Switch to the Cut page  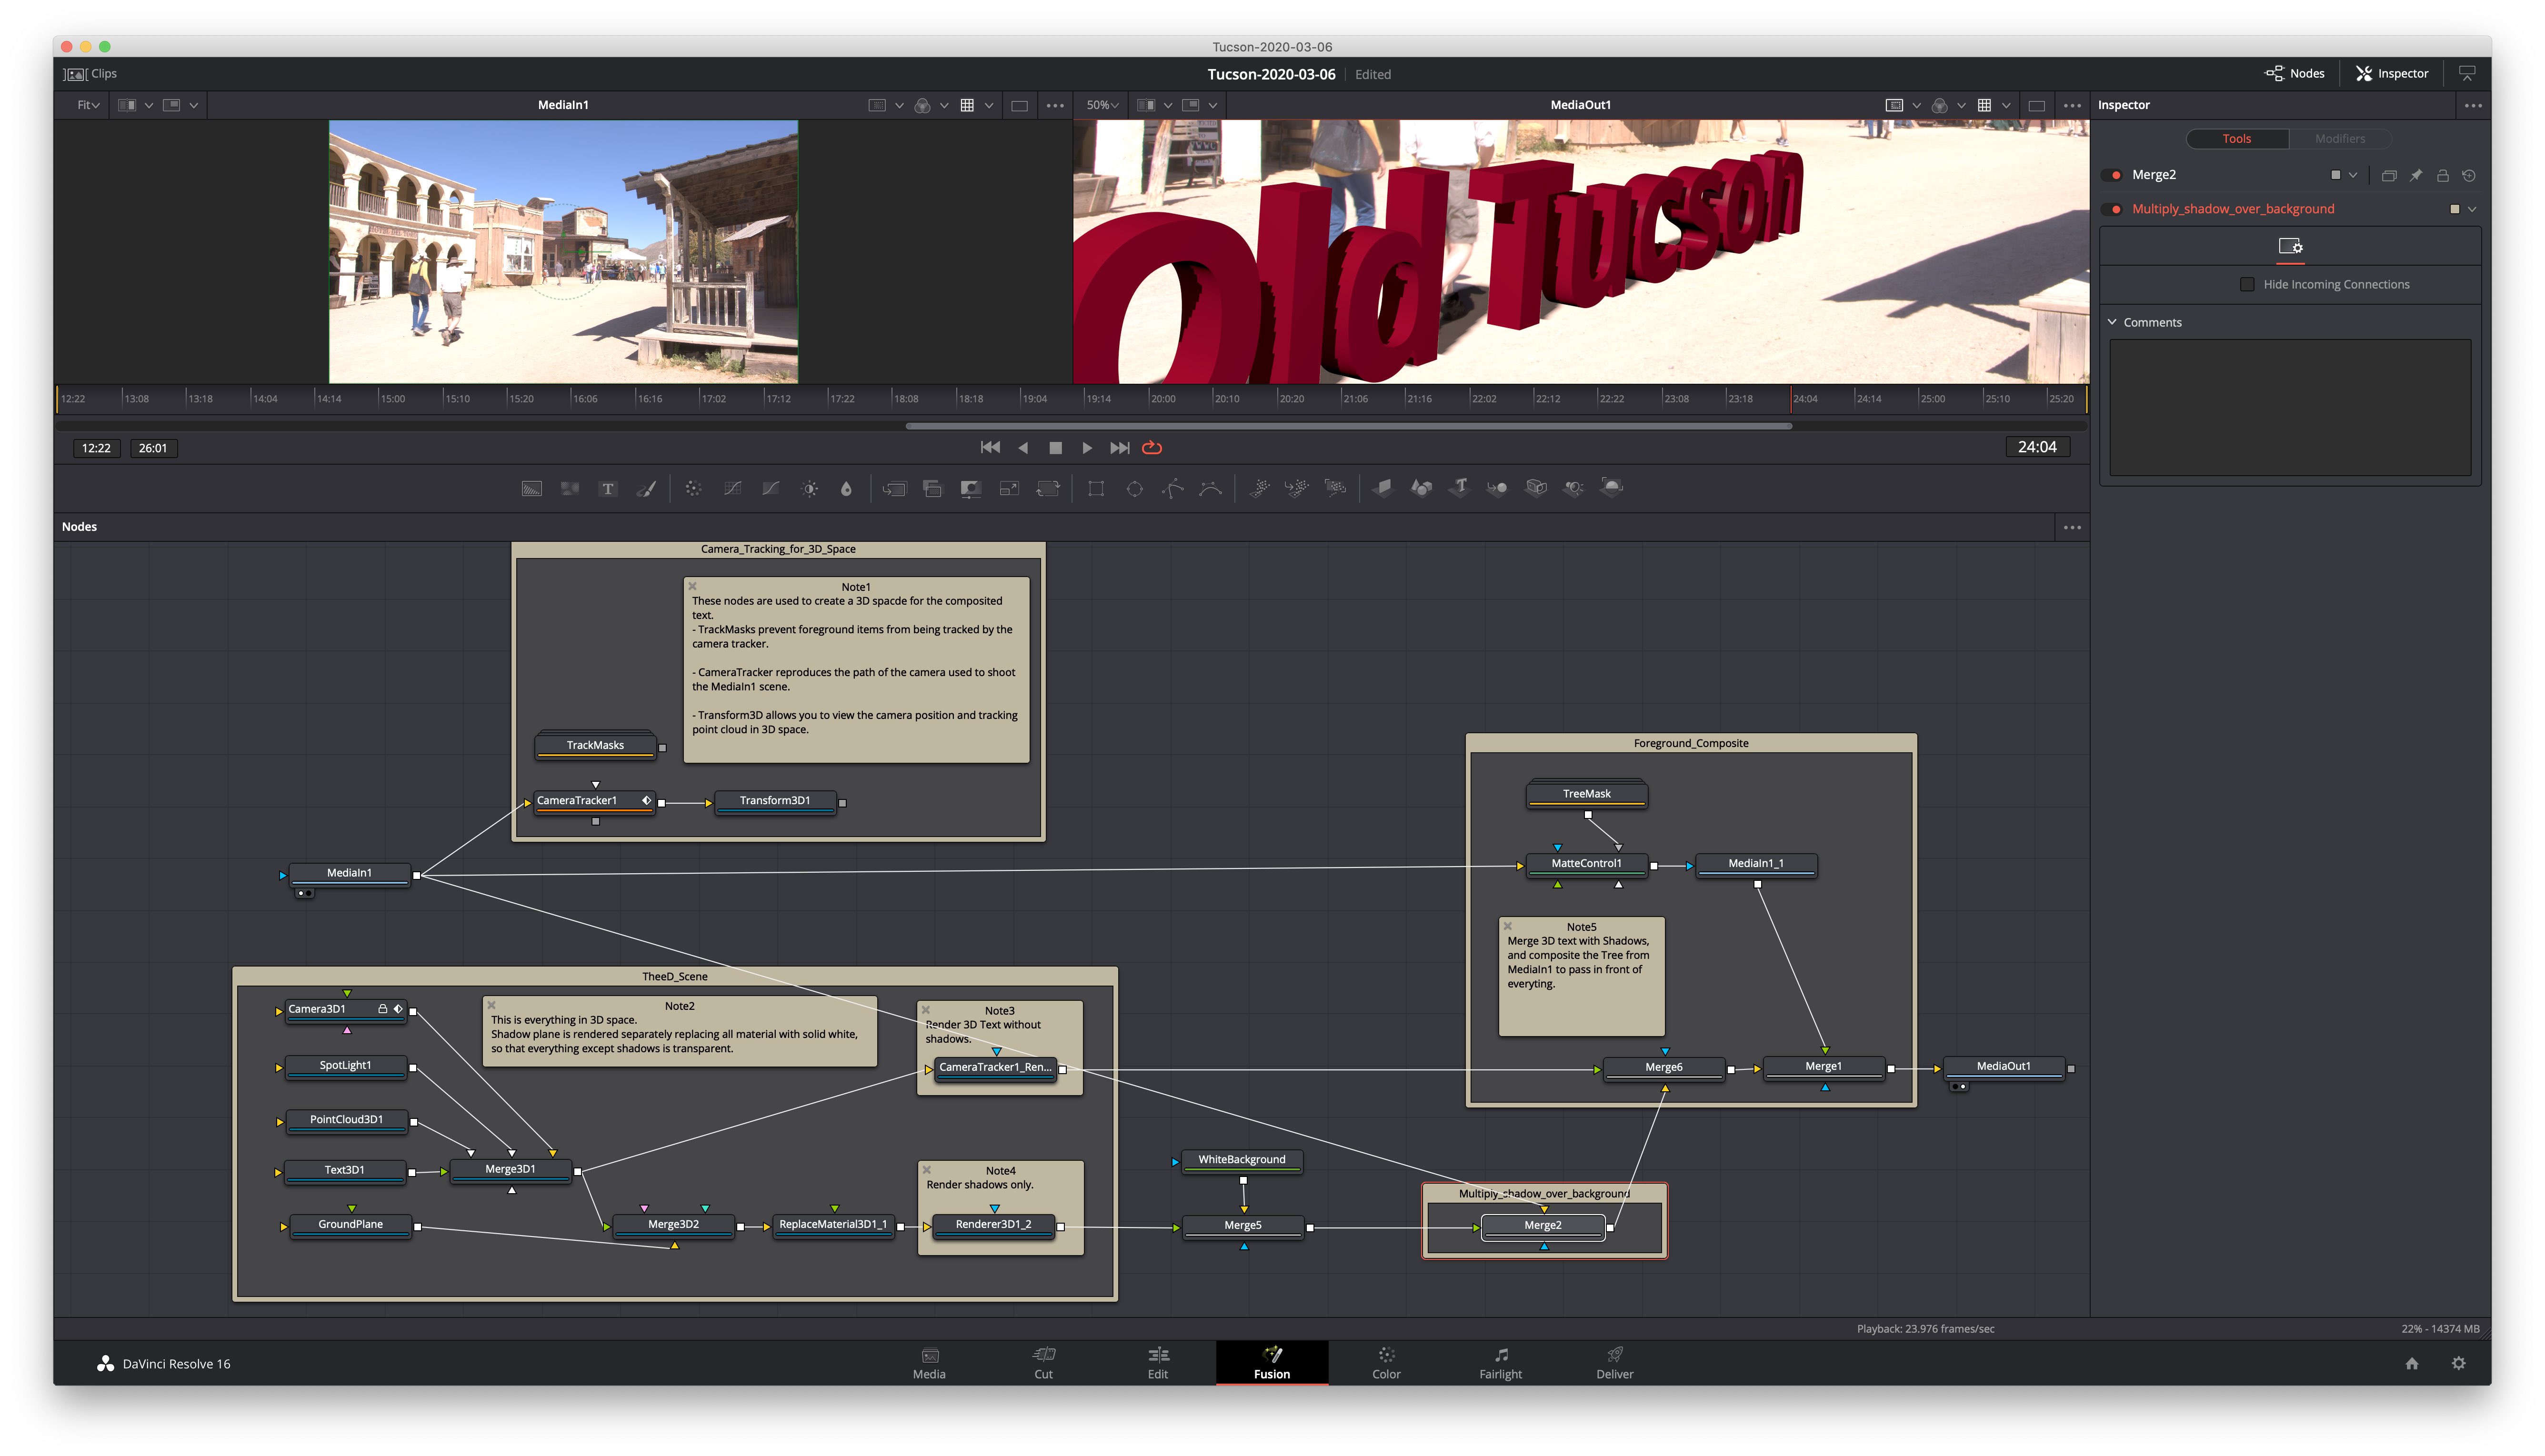click(x=1043, y=1363)
